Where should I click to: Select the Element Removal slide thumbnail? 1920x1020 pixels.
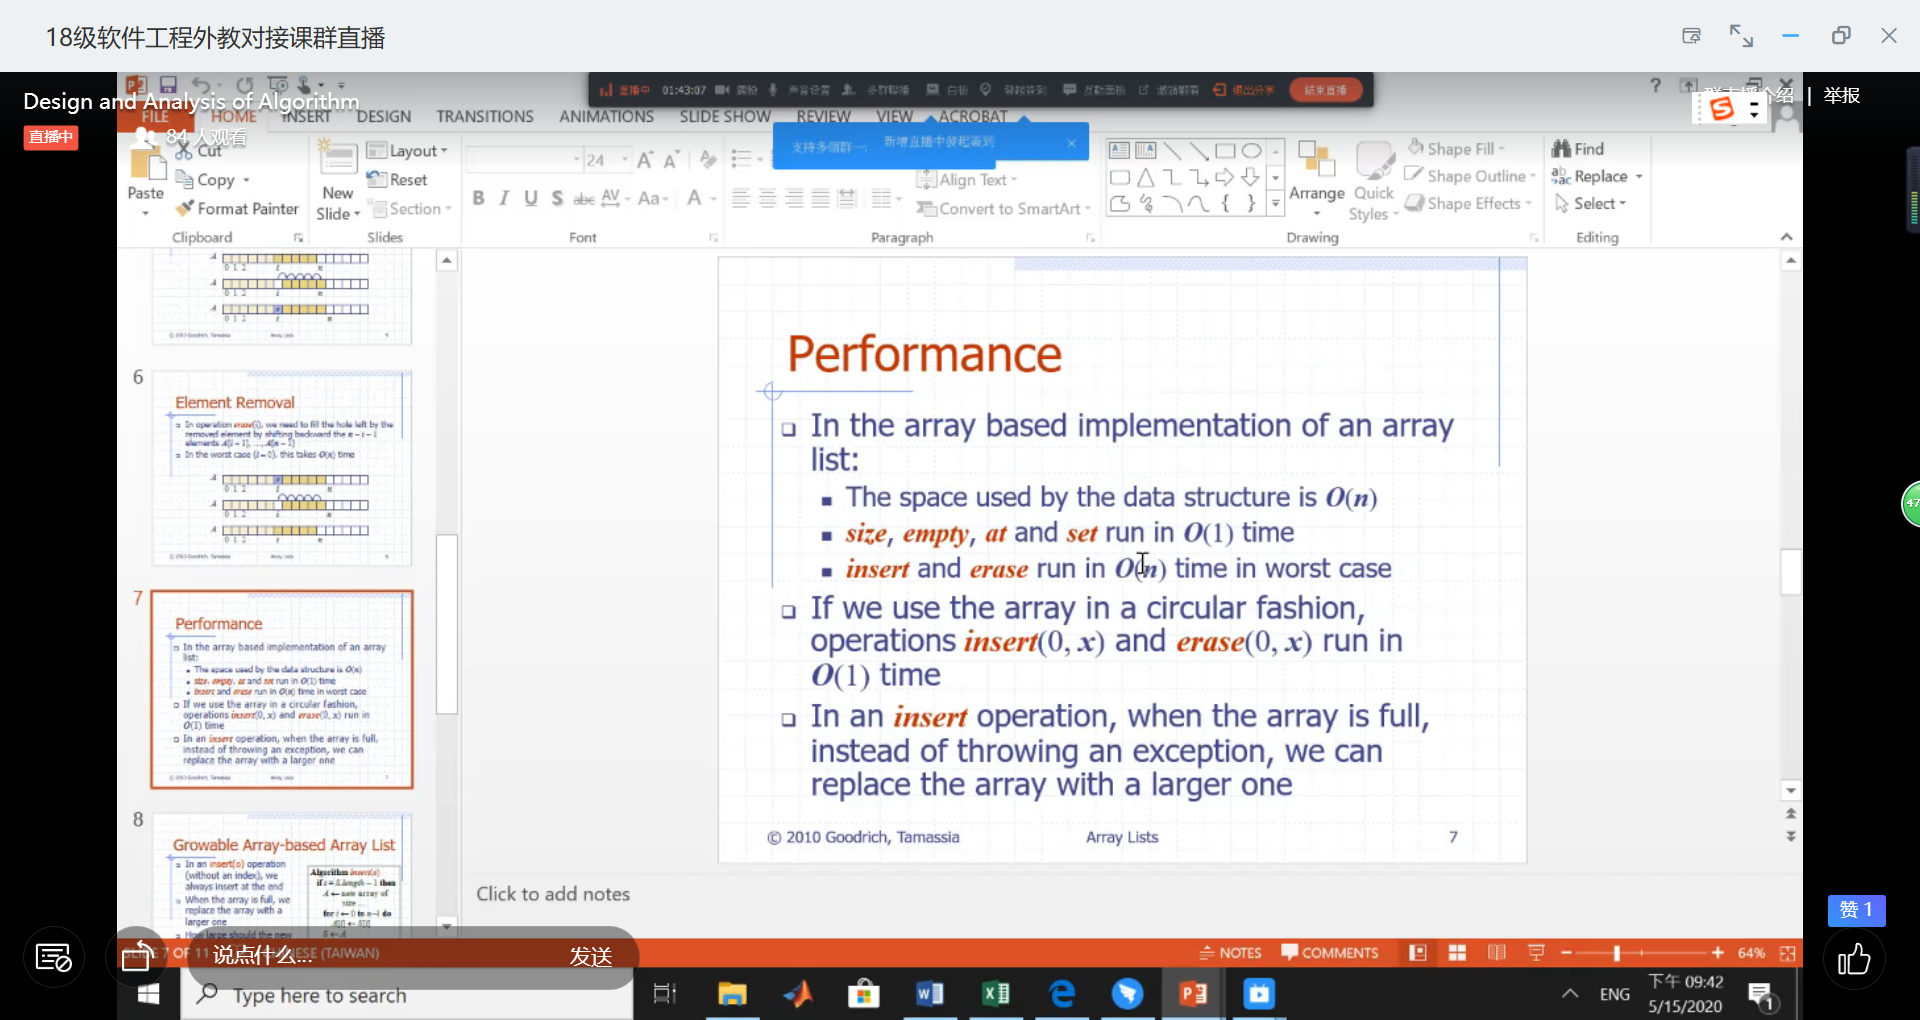[282, 468]
